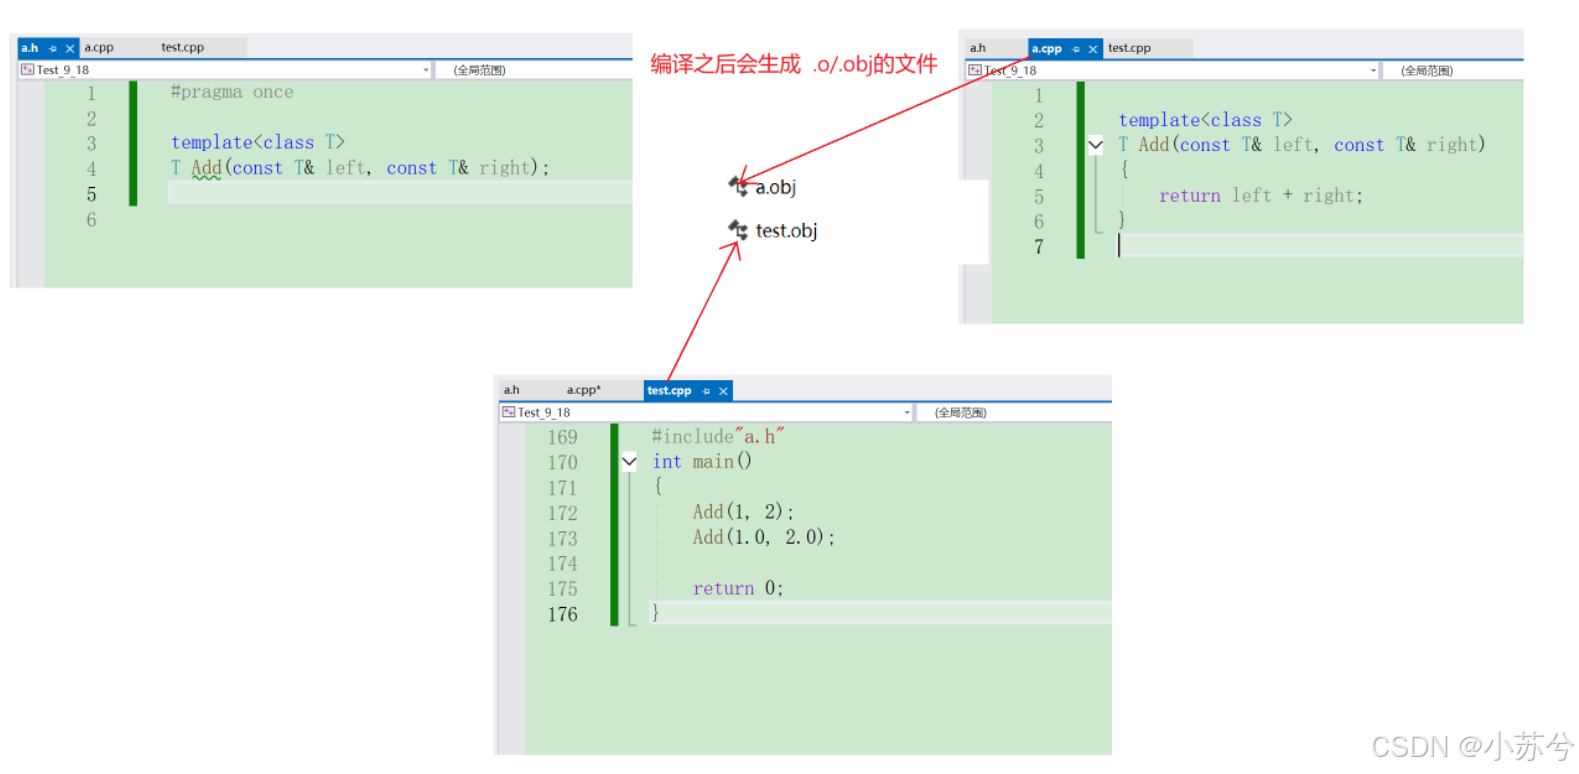Image resolution: width=1579 pixels, height=774 pixels.
Task: Open Test_9_18 project dropdown arrow in top-left editor
Action: pyautogui.click(x=426, y=70)
